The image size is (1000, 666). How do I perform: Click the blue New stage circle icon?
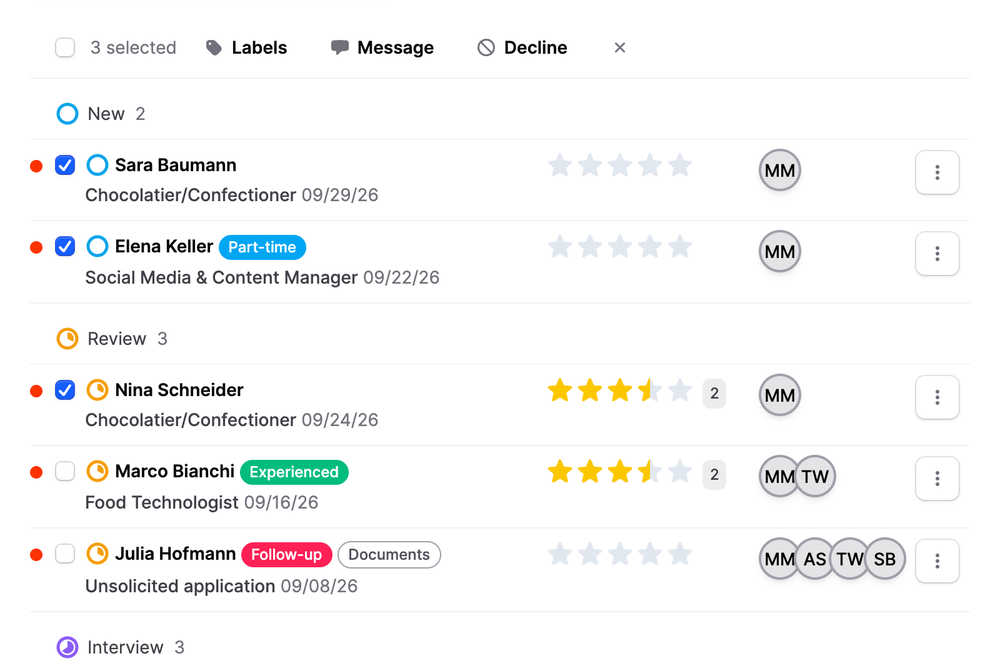67,114
